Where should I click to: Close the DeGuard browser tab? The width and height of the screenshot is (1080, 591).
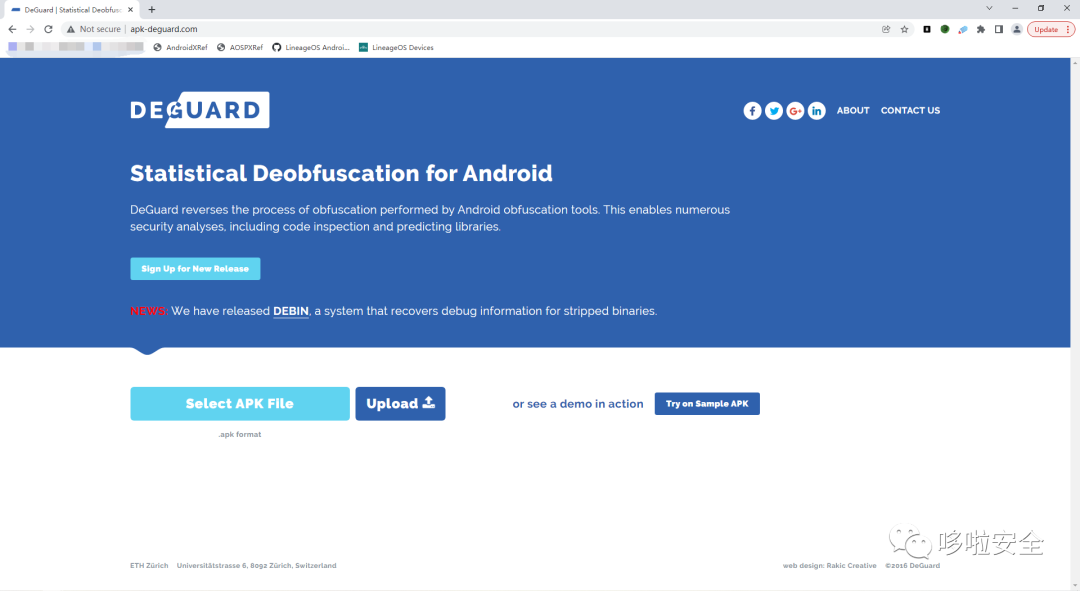130,10
